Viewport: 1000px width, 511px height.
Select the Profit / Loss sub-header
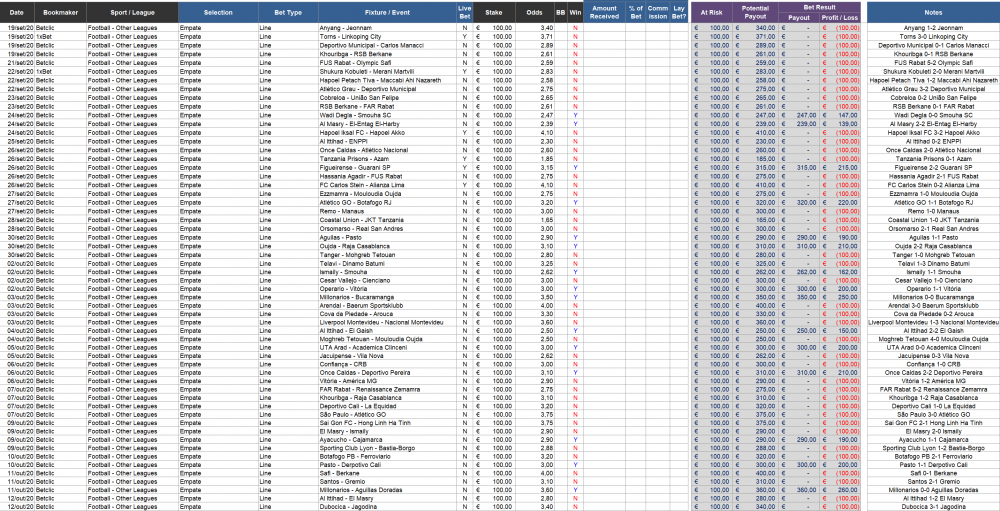point(841,18)
